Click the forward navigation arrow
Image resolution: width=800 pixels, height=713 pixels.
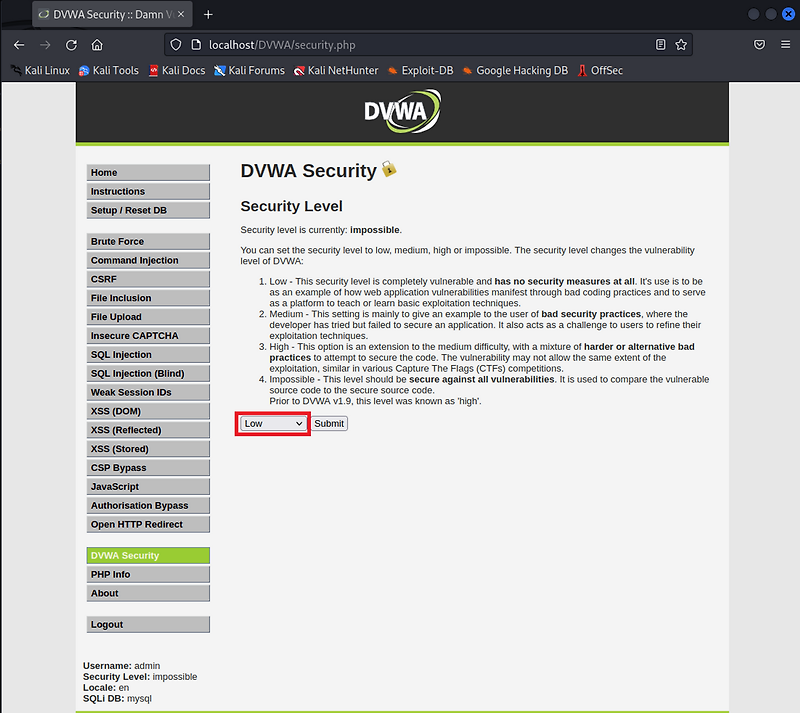(45, 44)
